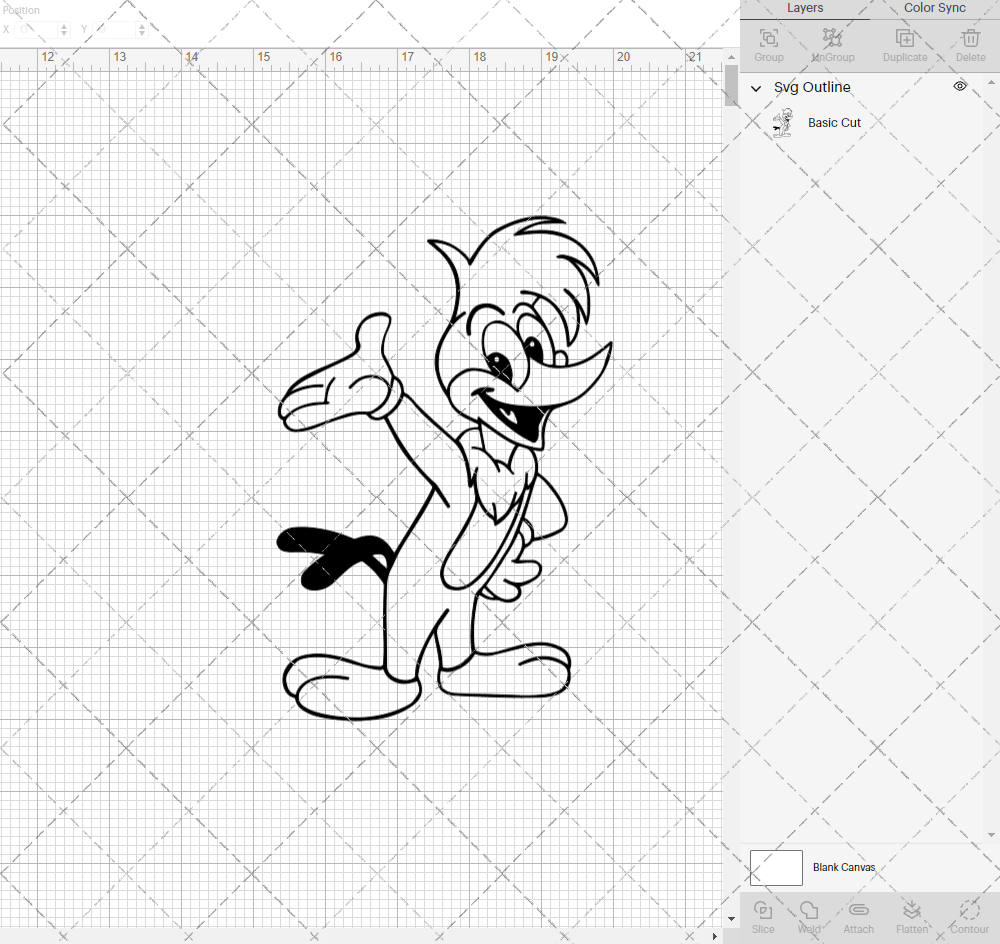This screenshot has width=1000, height=944.
Task: Click canvas vertical scrollbar down arrow
Action: click(x=731, y=919)
